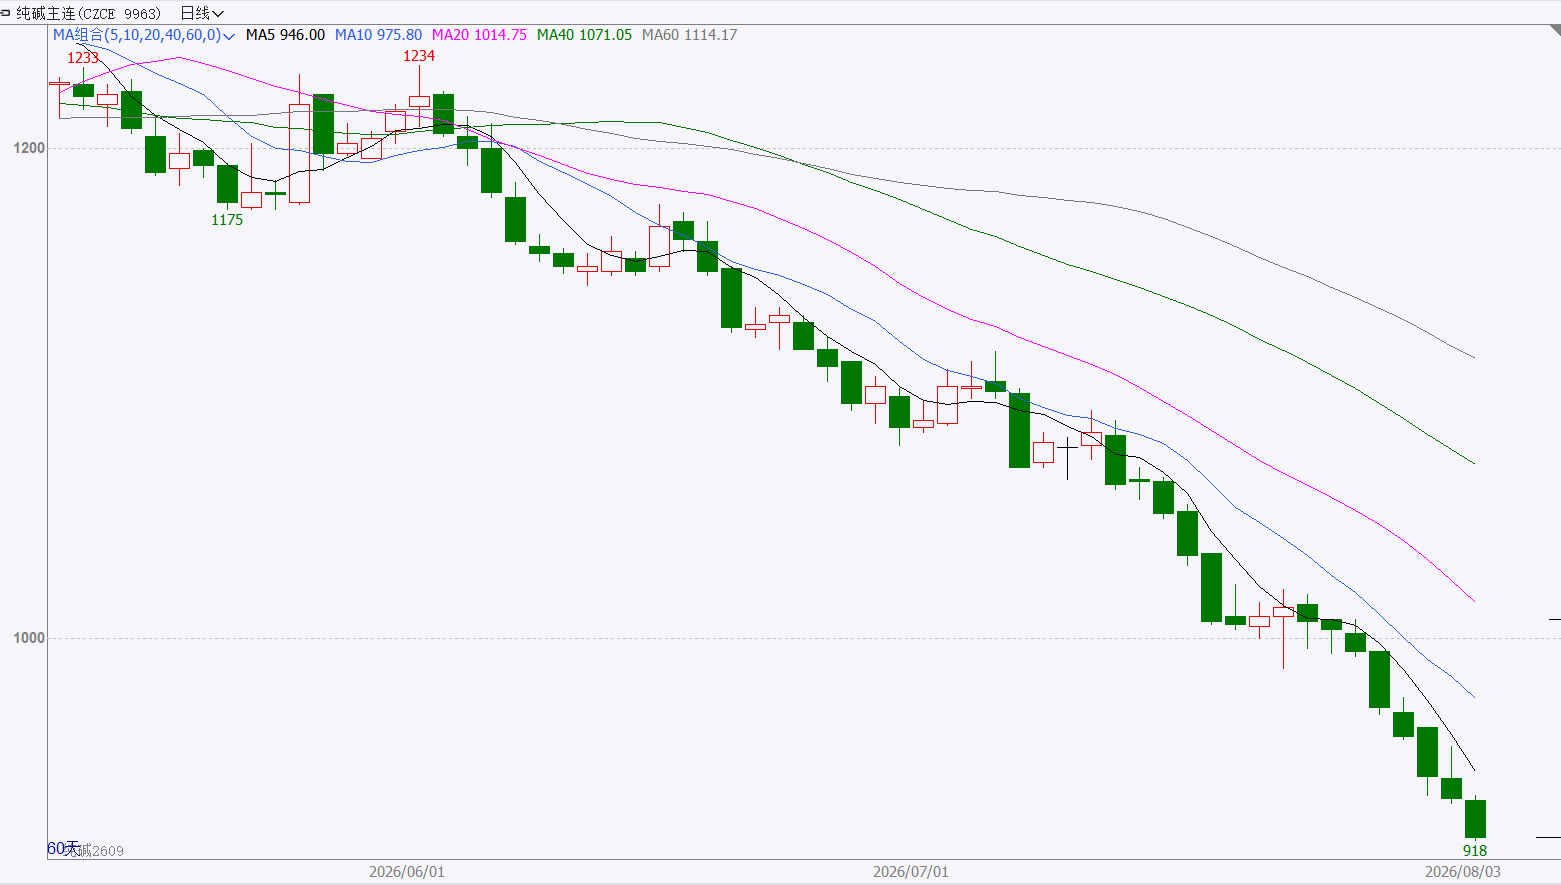
Task: Click the 2026/08/03 date axis label
Action: pyautogui.click(x=1463, y=872)
